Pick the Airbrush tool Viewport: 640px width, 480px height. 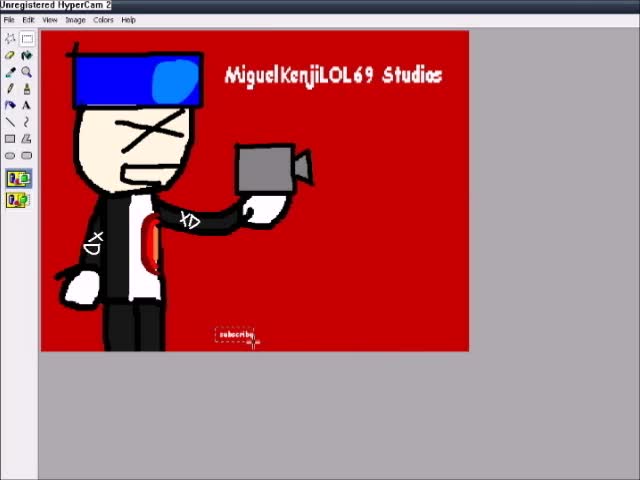pyautogui.click(x=10, y=106)
